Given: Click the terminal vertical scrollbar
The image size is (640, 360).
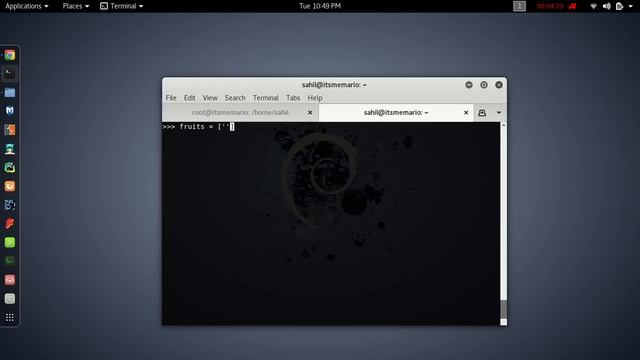Looking at the screenshot, I should pyautogui.click(x=504, y=224).
